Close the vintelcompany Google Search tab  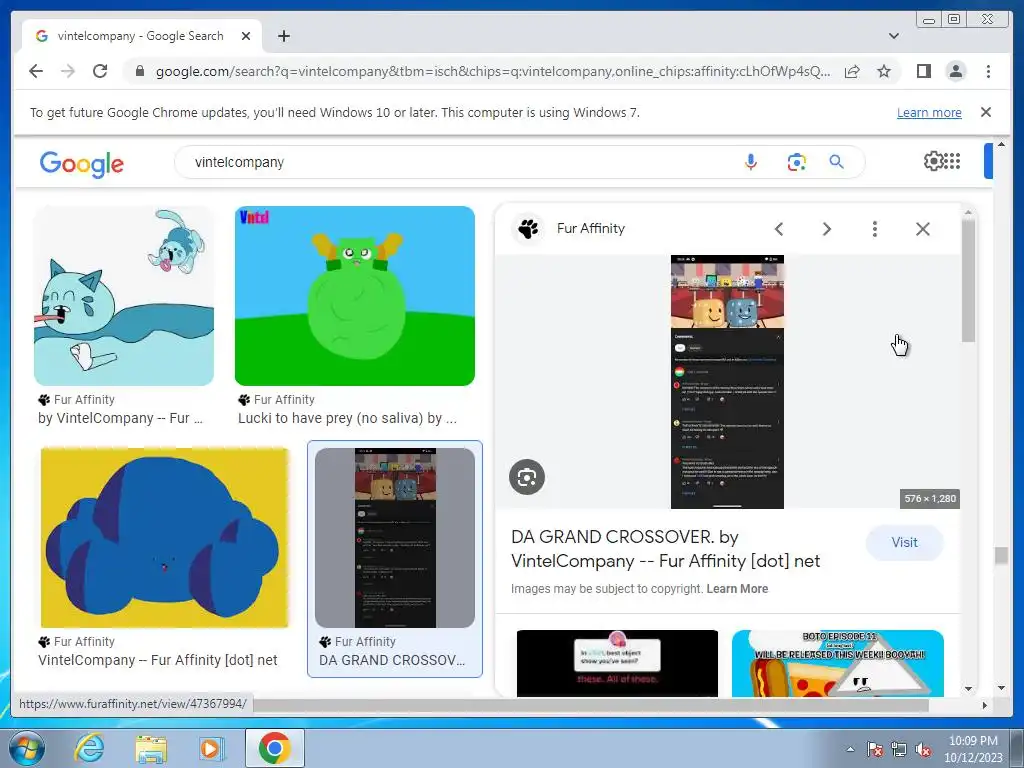tap(246, 36)
